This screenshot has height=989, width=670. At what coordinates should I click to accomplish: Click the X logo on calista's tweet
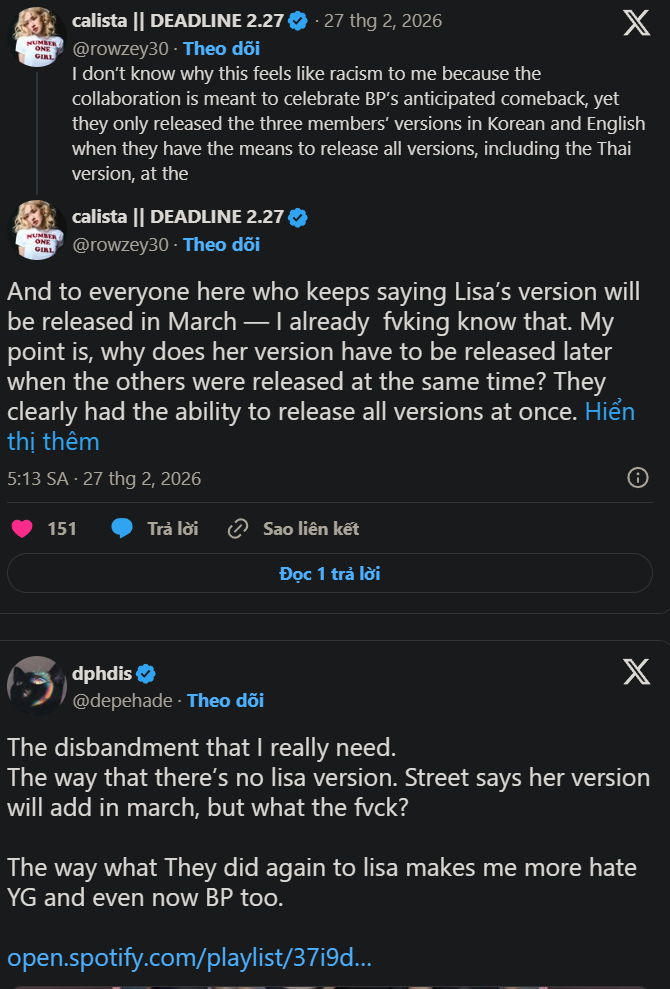[x=636, y=24]
